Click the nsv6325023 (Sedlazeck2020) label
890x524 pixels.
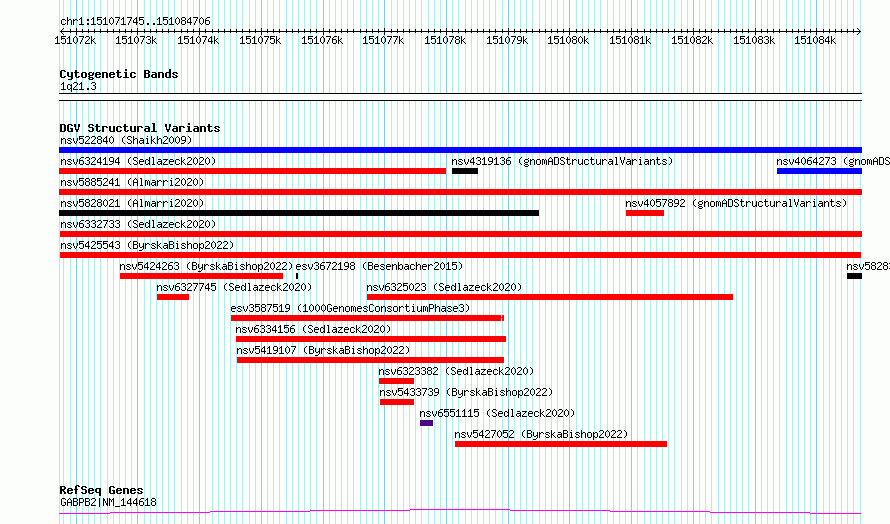(x=444, y=287)
